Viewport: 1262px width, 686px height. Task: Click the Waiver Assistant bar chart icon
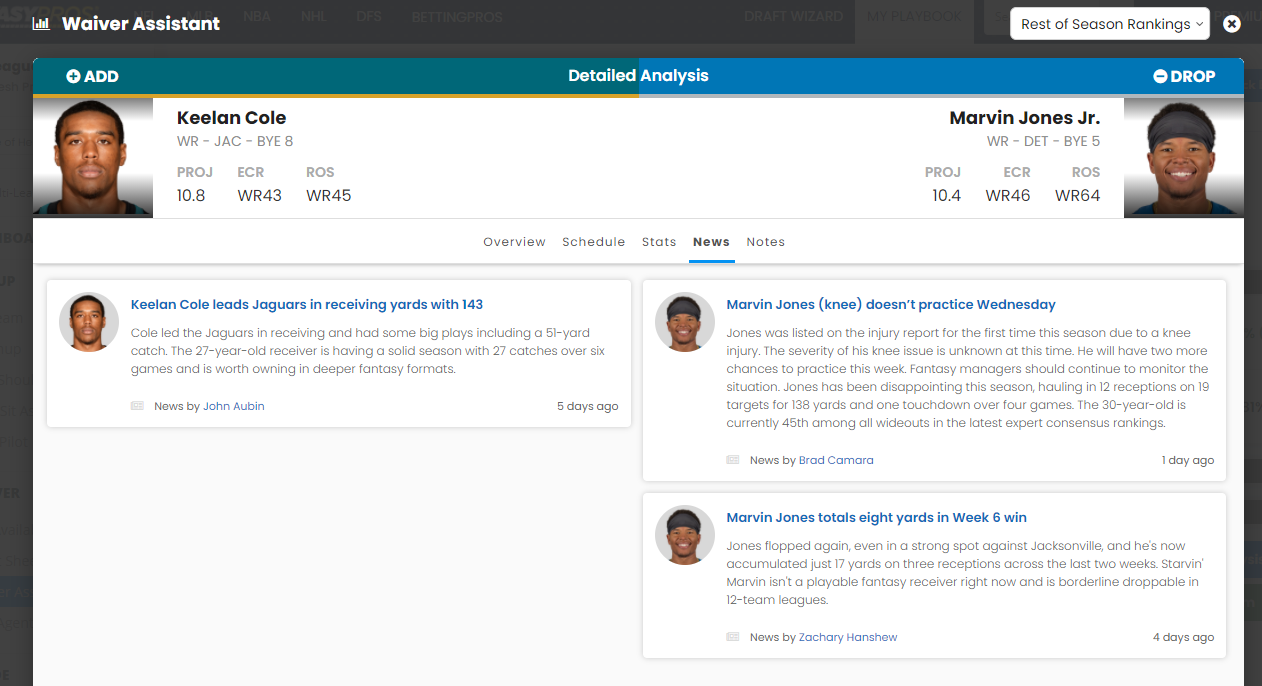click(41, 23)
